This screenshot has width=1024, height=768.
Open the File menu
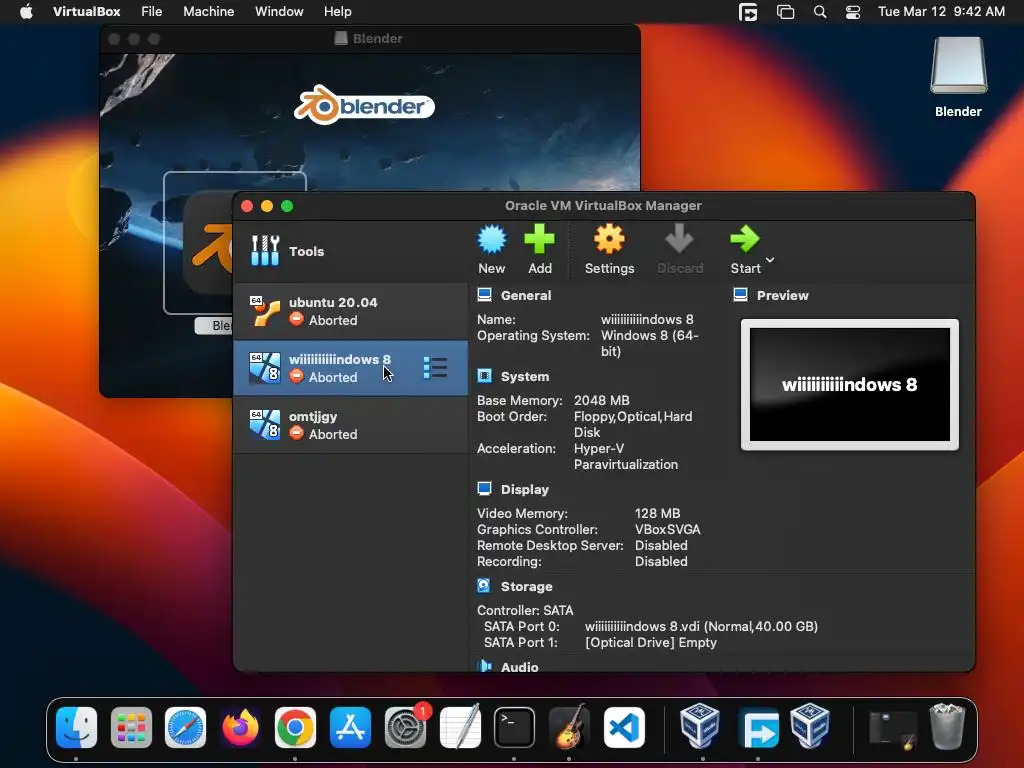pyautogui.click(x=152, y=12)
